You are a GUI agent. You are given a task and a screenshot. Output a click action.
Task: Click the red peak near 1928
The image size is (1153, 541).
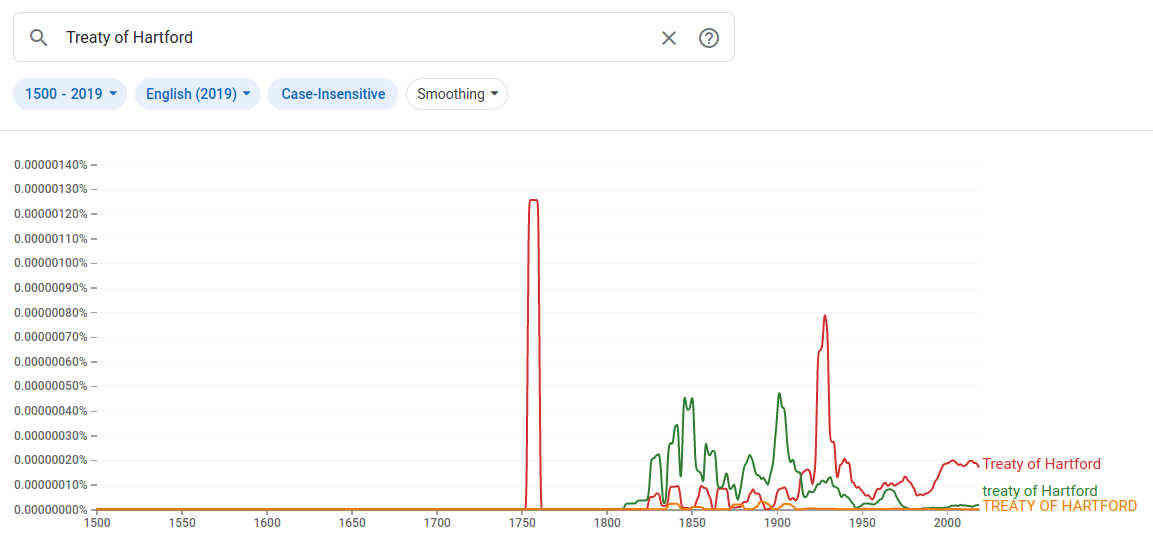pyautogui.click(x=825, y=316)
